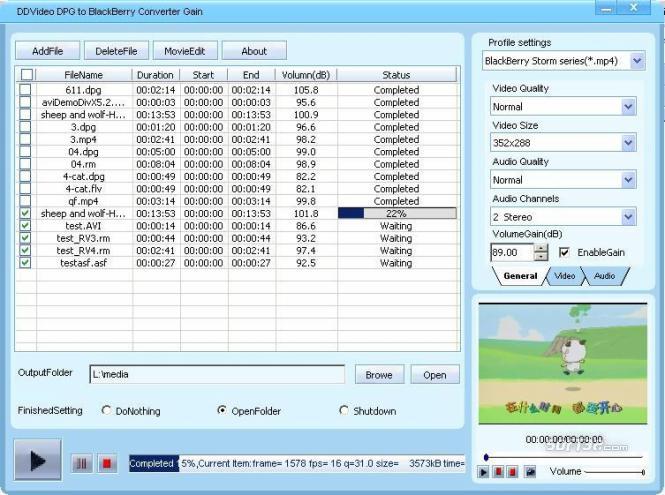This screenshot has width=665, height=495.
Task: Click the overall conversion status bar
Action: [297, 464]
